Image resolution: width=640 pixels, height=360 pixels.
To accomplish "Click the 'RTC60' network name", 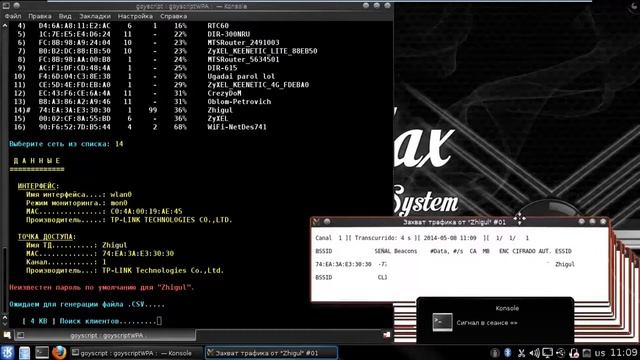I will (218, 26).
